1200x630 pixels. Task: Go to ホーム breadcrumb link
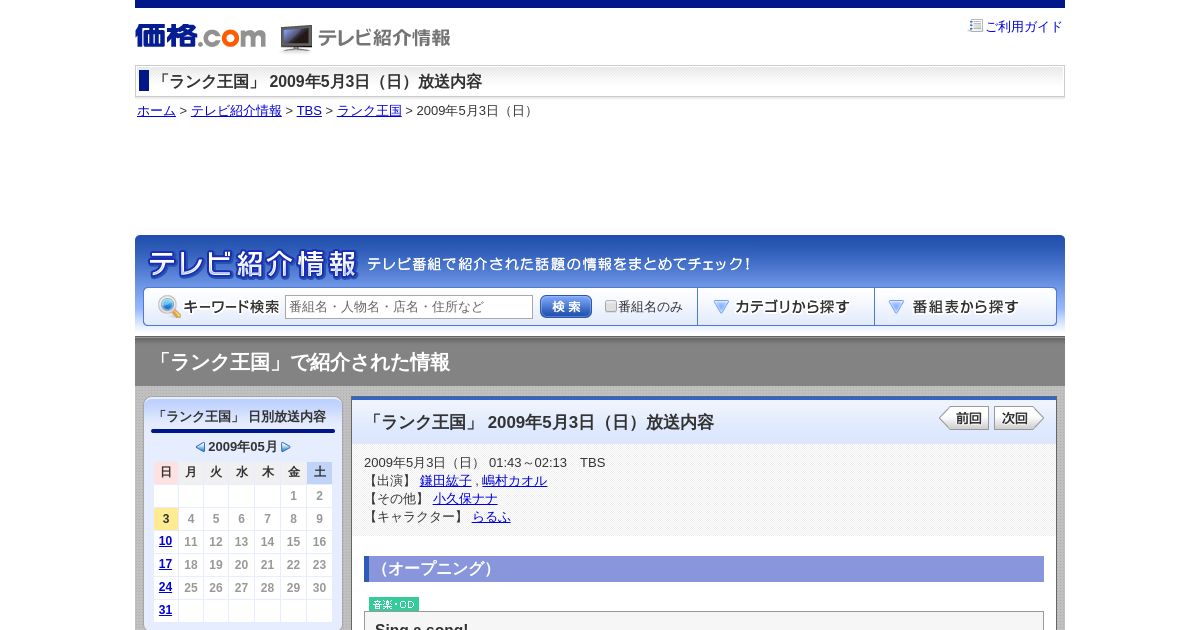tap(156, 111)
